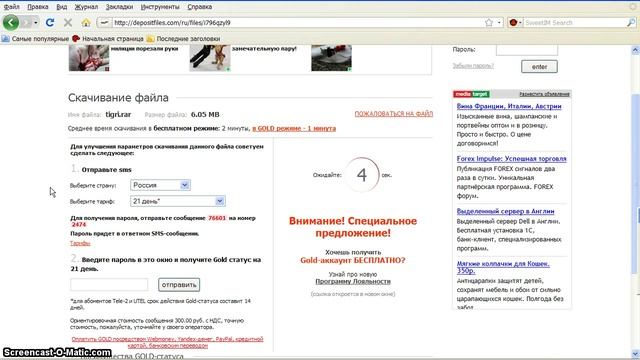640x360 pixels.
Task: Click the media target logo
Action: (x=471, y=94)
